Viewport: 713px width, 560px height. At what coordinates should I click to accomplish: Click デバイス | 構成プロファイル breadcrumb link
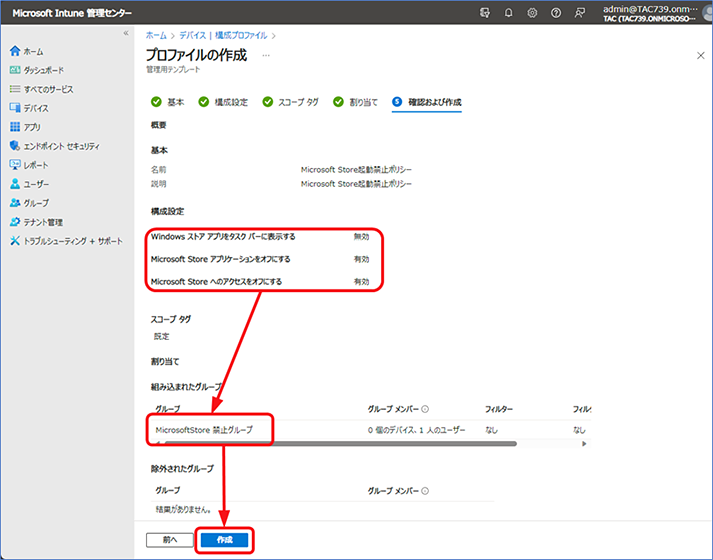223,35
